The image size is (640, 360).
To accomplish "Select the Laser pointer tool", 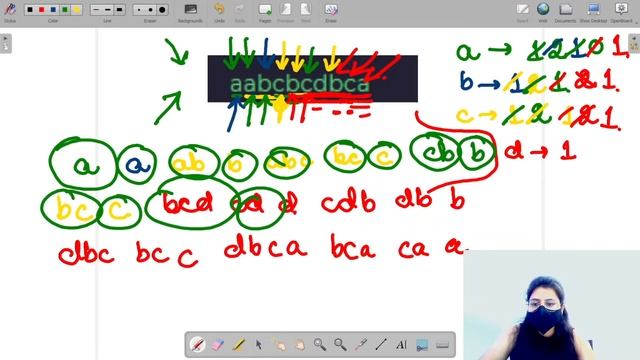I will pos(361,345).
